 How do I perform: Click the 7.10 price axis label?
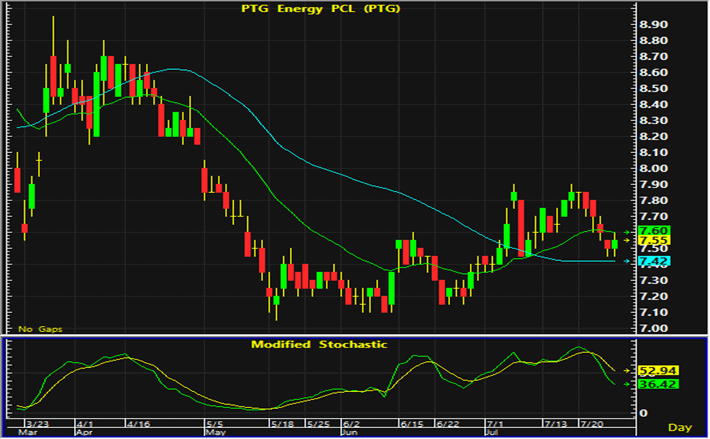653,312
